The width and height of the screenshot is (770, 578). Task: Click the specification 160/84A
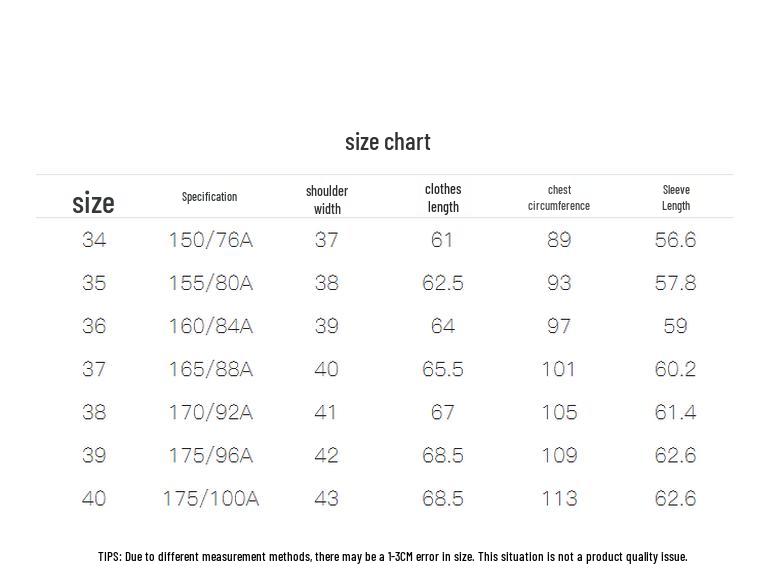coord(211,326)
